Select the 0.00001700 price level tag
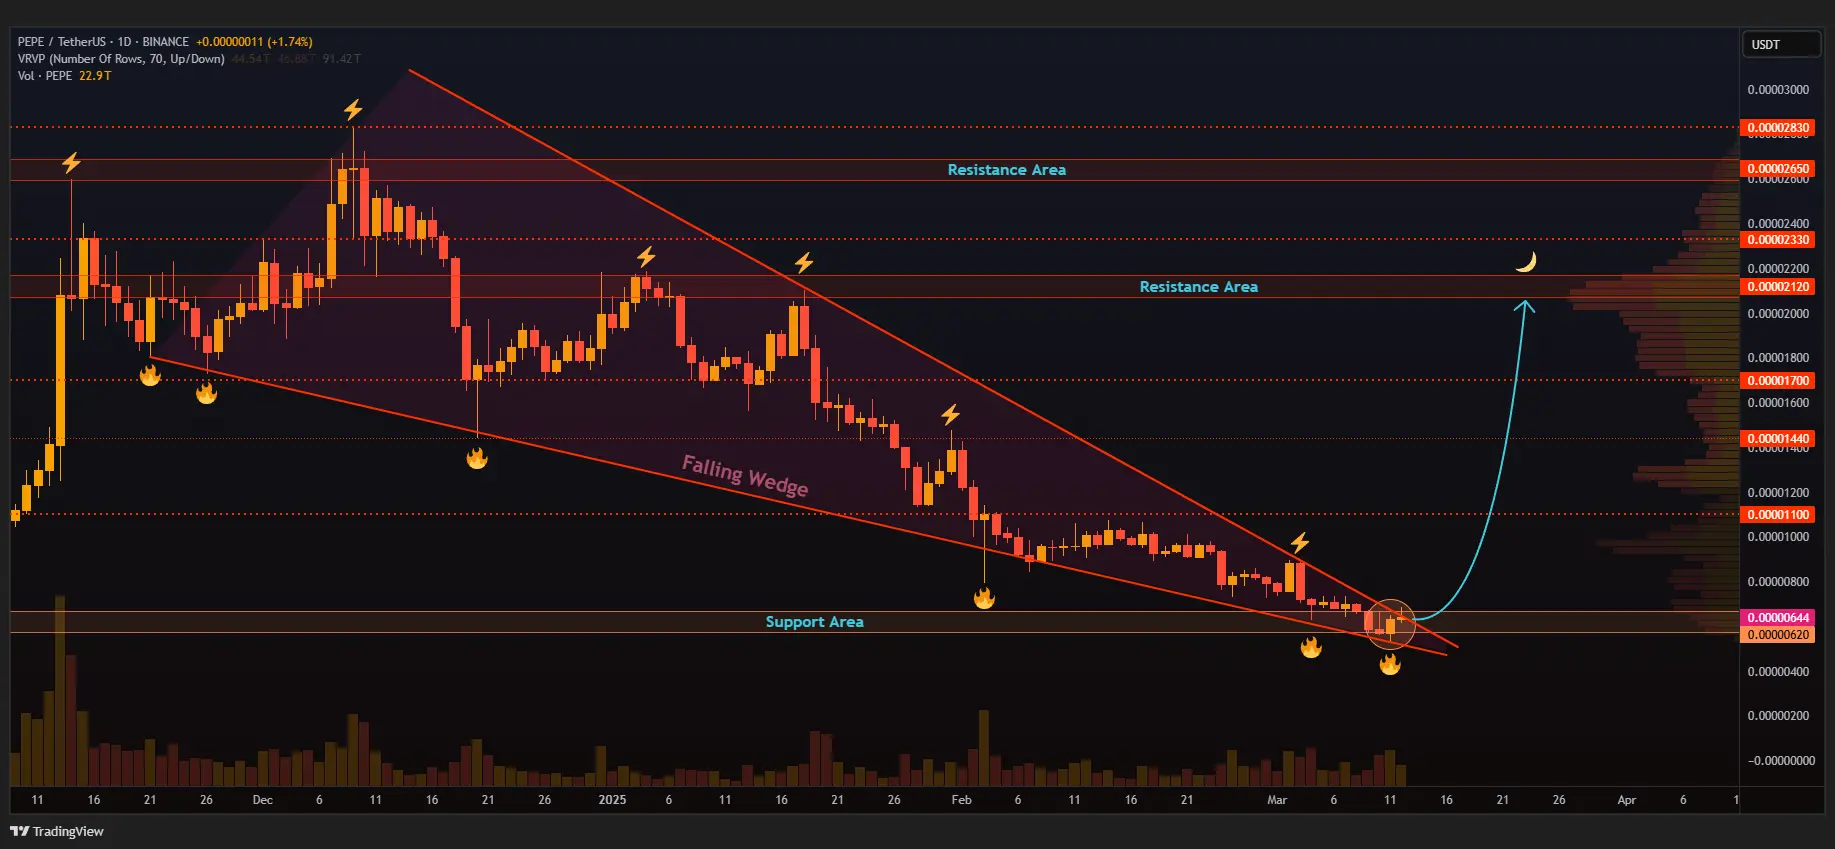The width and height of the screenshot is (1835, 849). [x=1778, y=381]
